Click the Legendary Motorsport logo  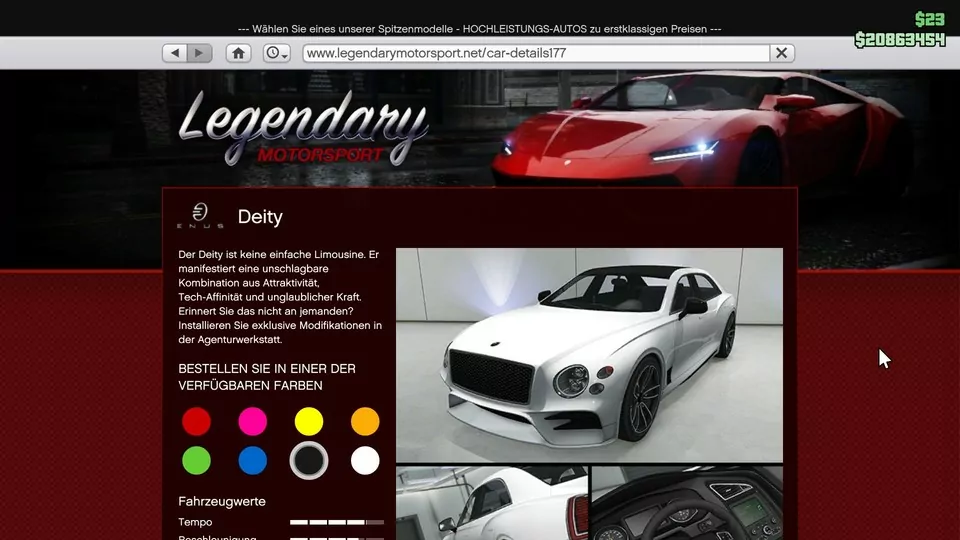click(x=303, y=129)
